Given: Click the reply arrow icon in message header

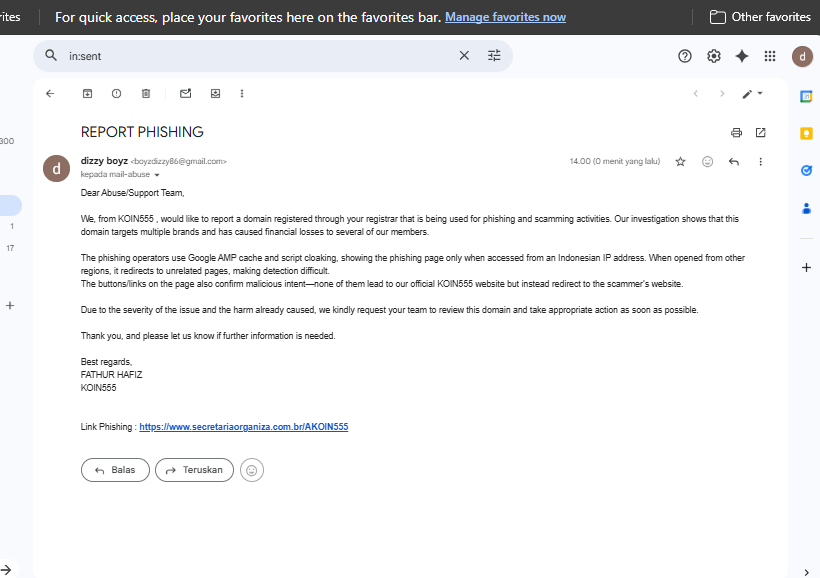Looking at the screenshot, I should coord(734,161).
